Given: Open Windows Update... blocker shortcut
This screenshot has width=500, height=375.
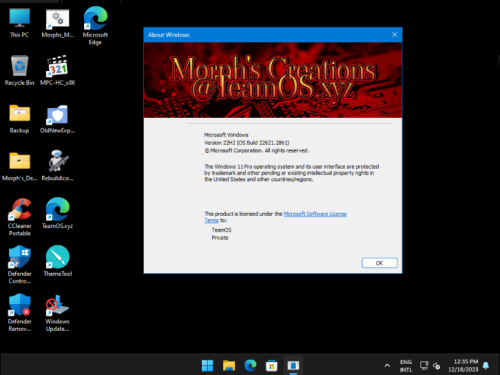Looking at the screenshot, I should (57, 313).
